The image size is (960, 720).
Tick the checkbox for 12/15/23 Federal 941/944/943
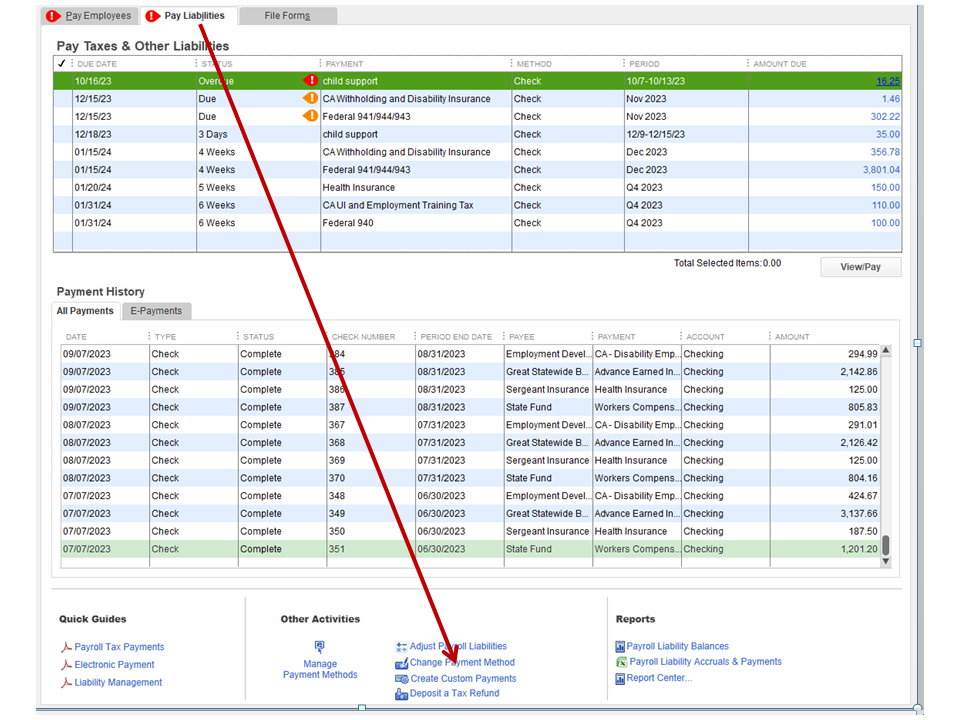click(x=63, y=117)
